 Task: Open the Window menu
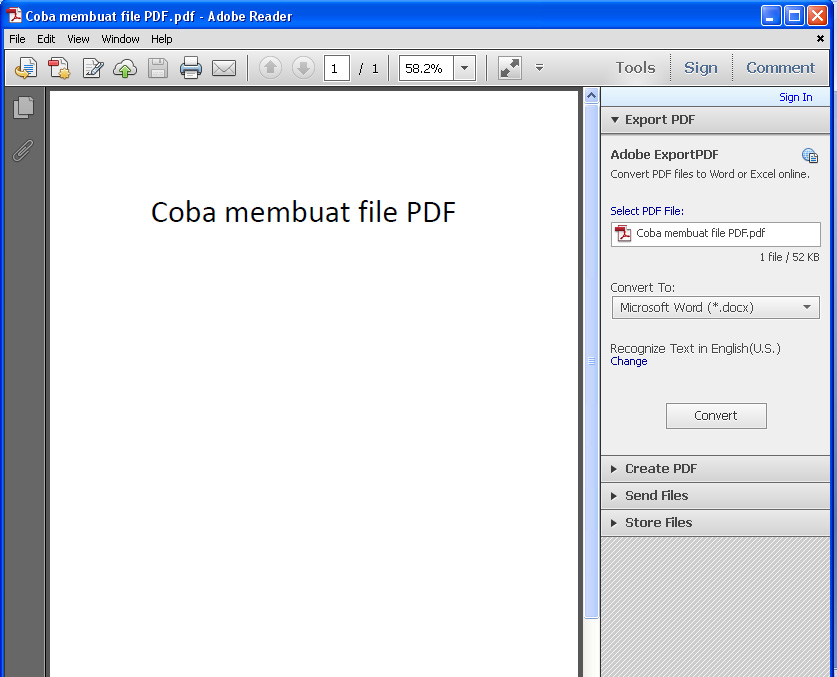pos(120,39)
